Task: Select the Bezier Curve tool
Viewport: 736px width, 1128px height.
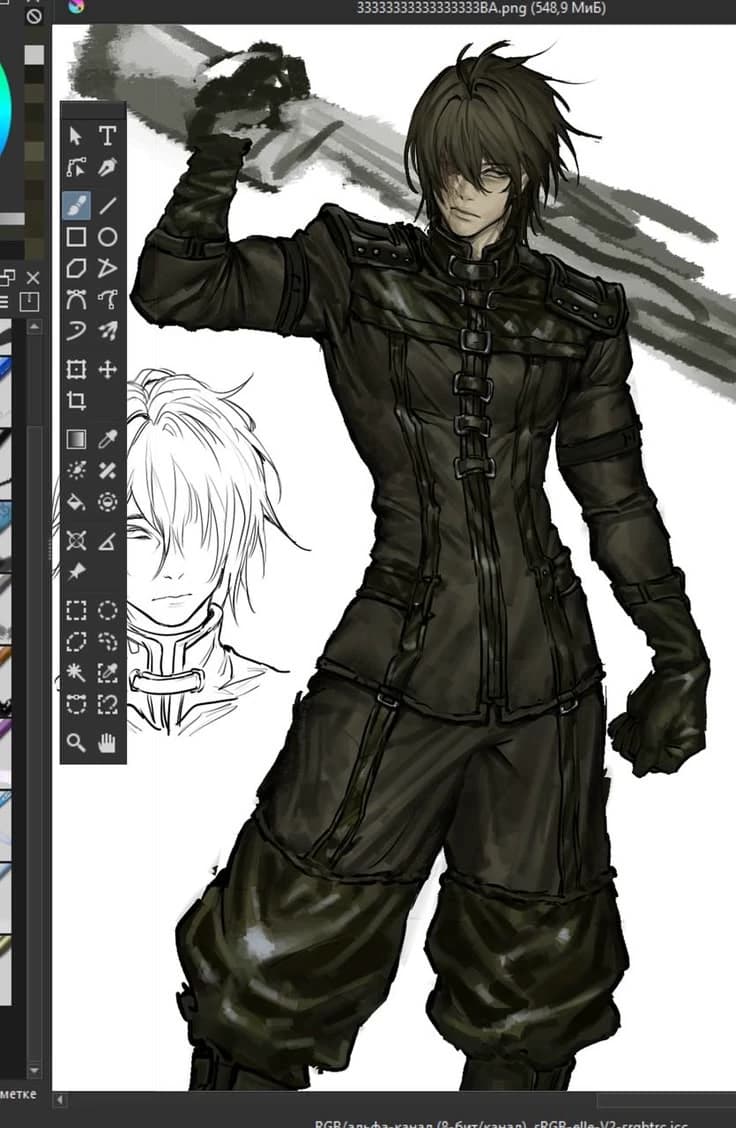Action: (76, 299)
